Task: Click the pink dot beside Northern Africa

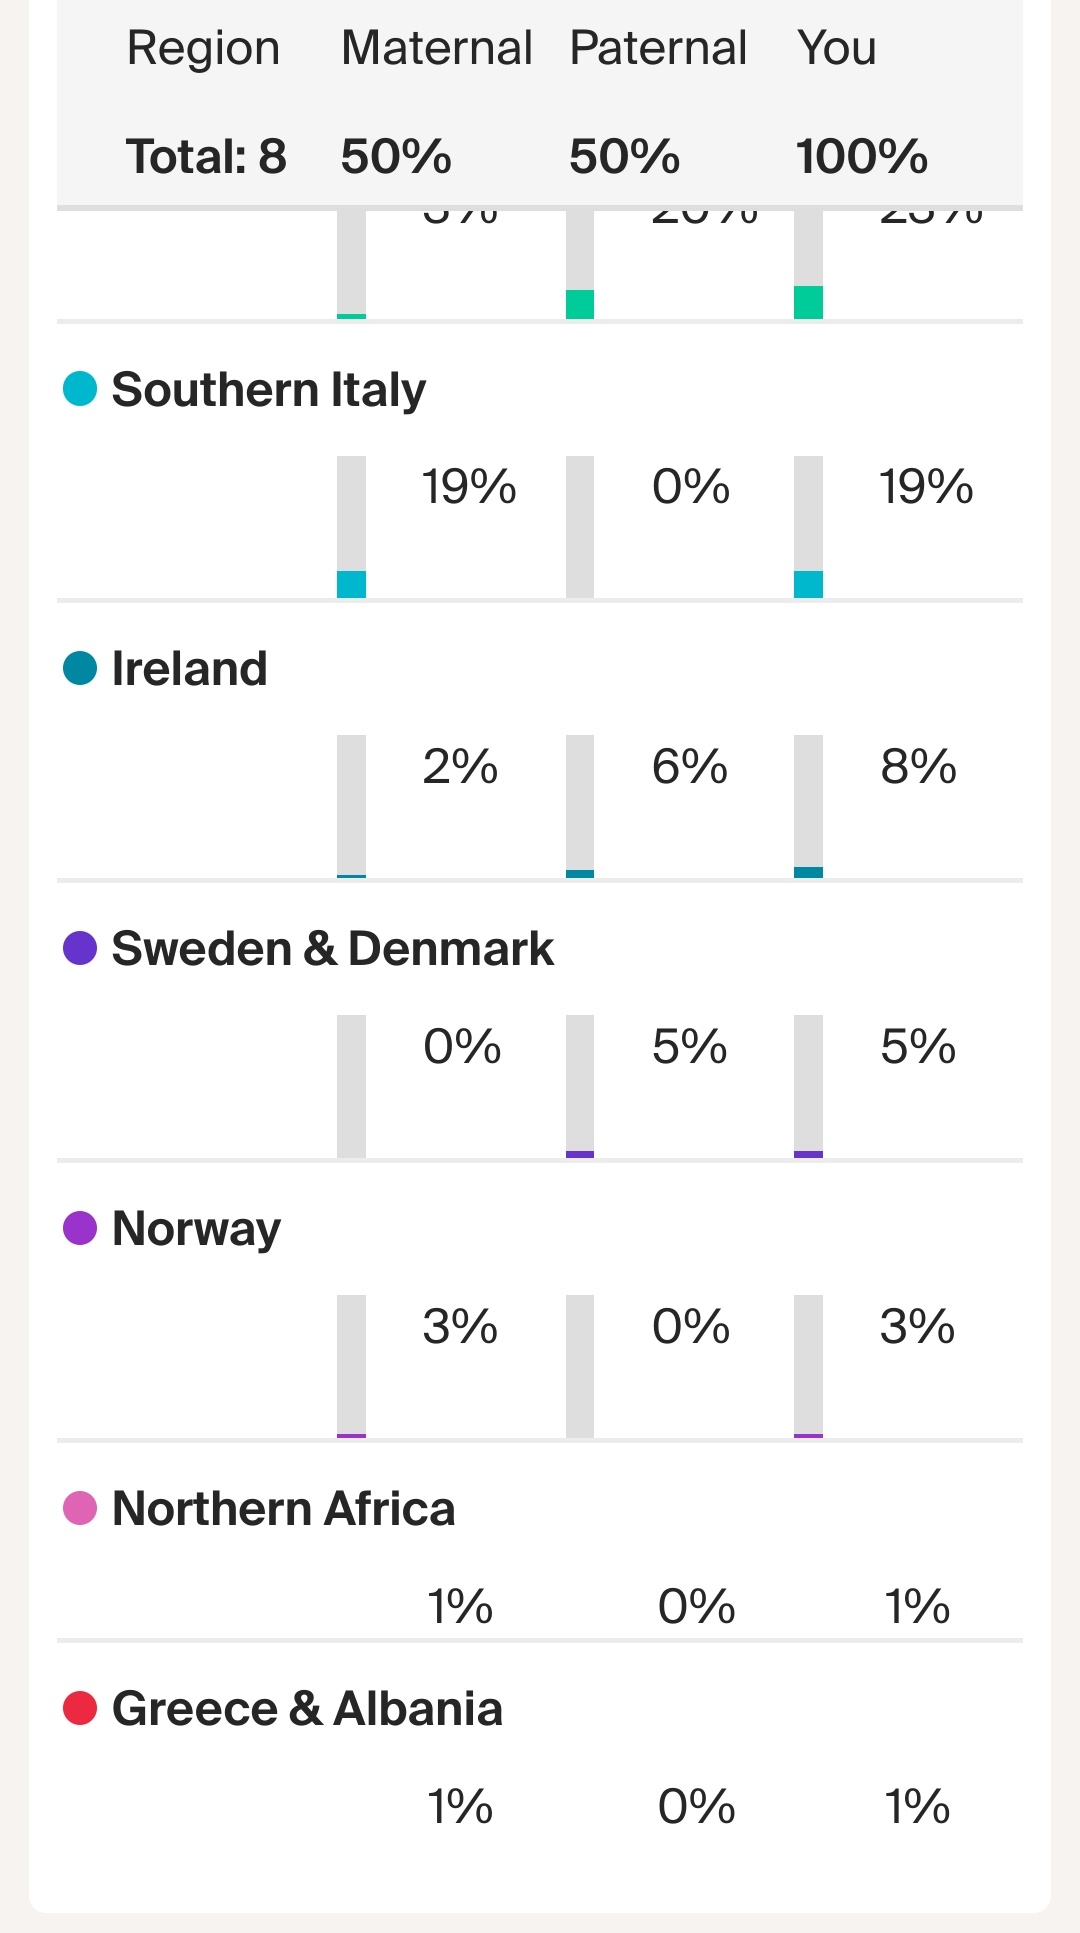Action: (80, 1508)
